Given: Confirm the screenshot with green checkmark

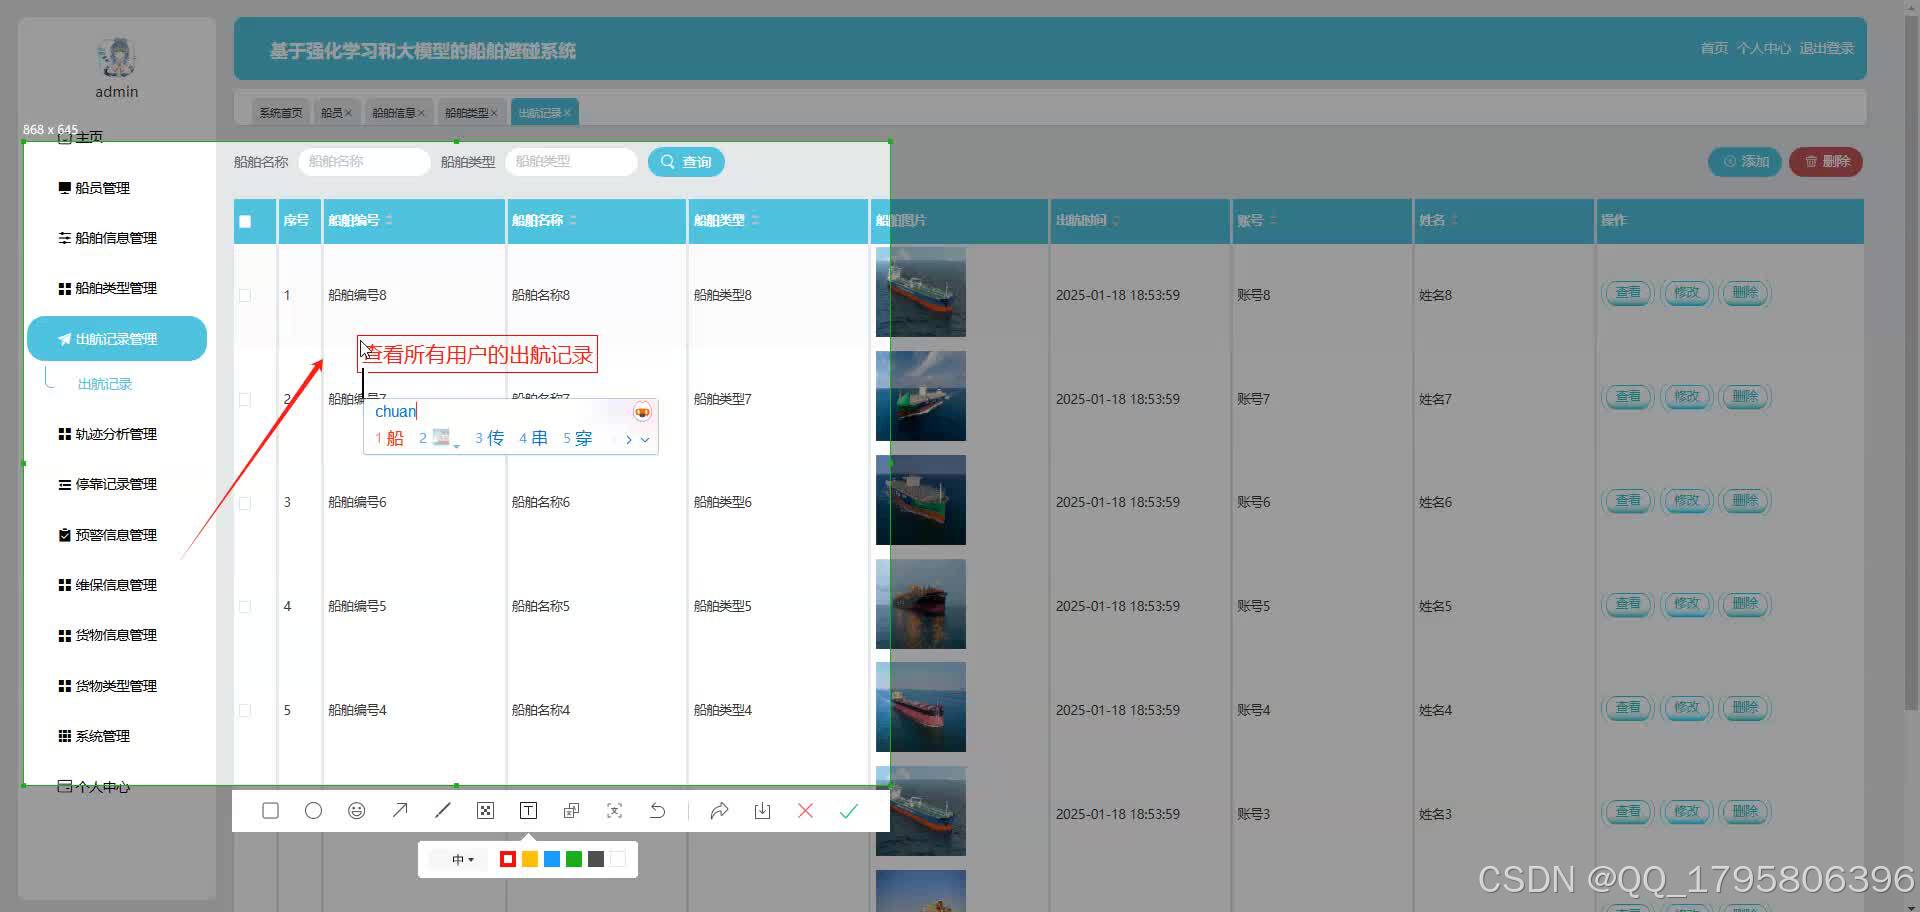Looking at the screenshot, I should pos(849,811).
